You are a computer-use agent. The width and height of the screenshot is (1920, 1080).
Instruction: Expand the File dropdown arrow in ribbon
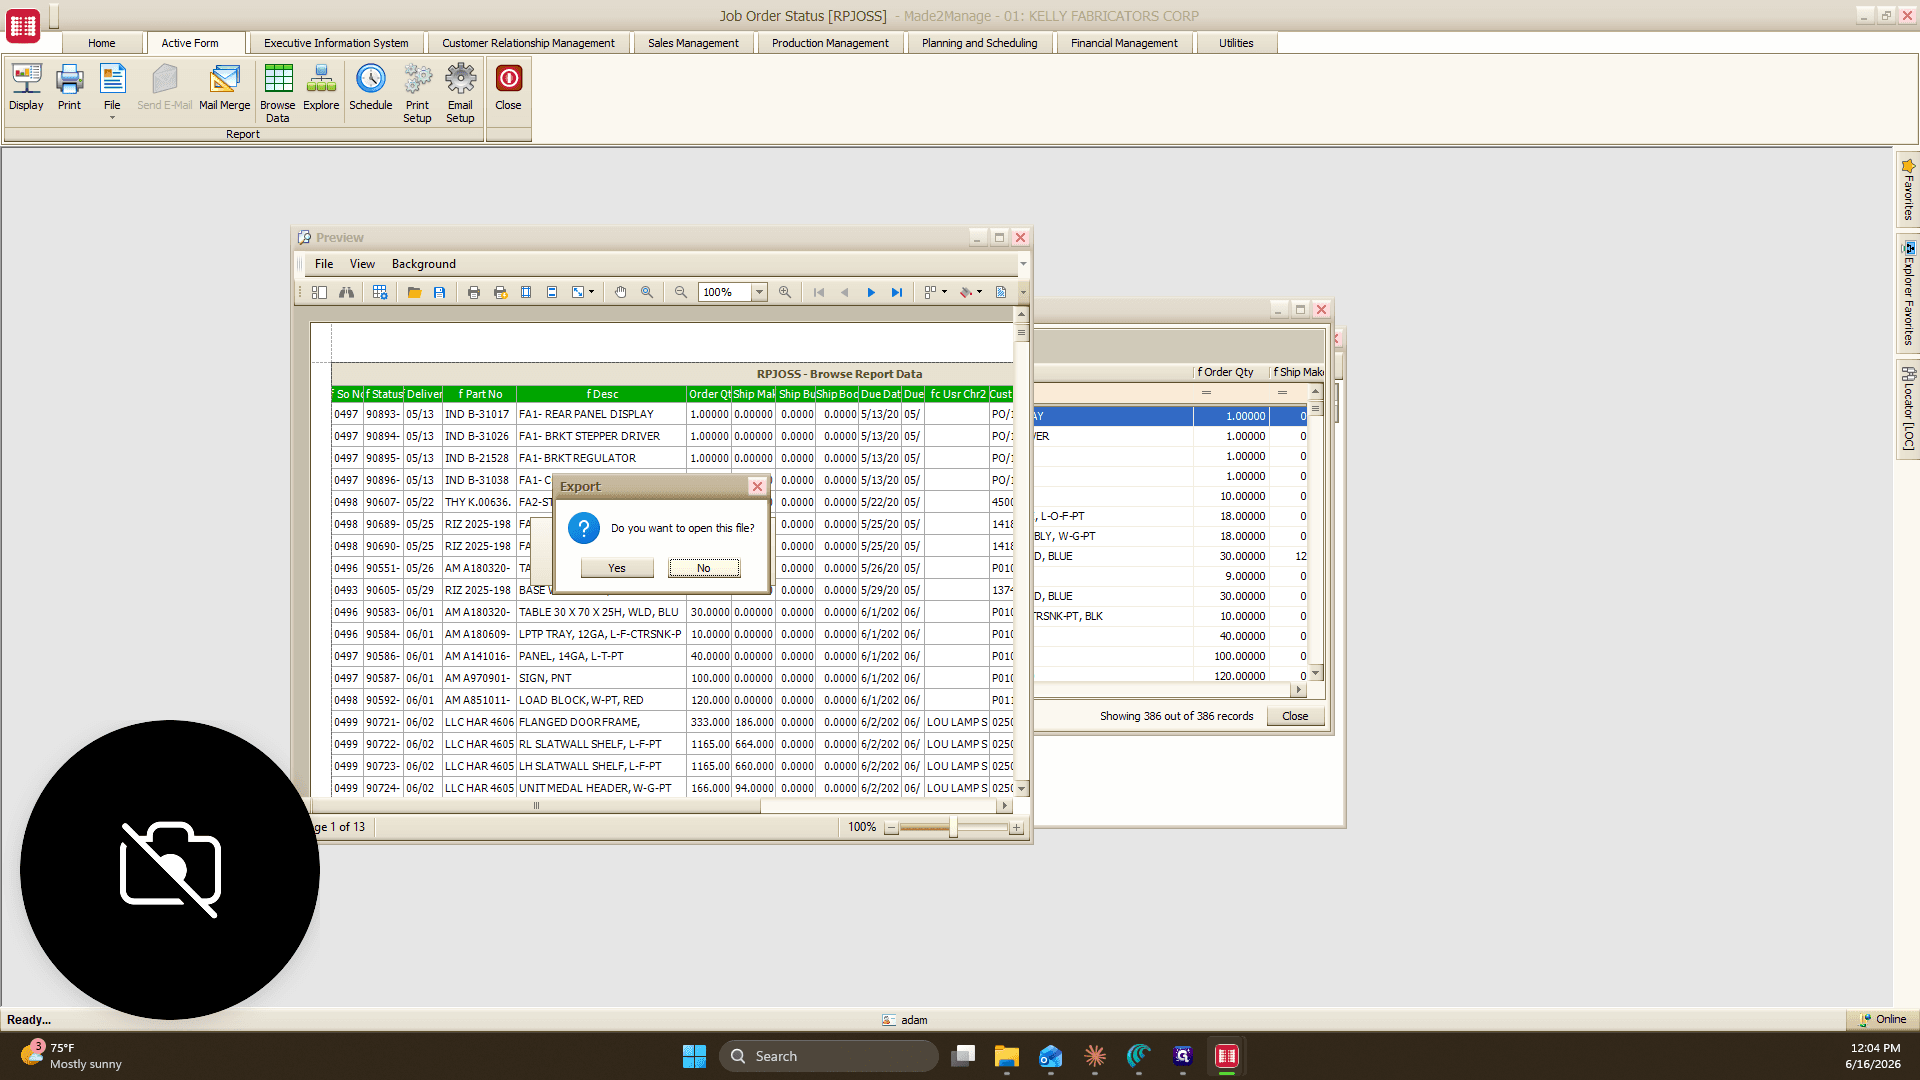112,118
